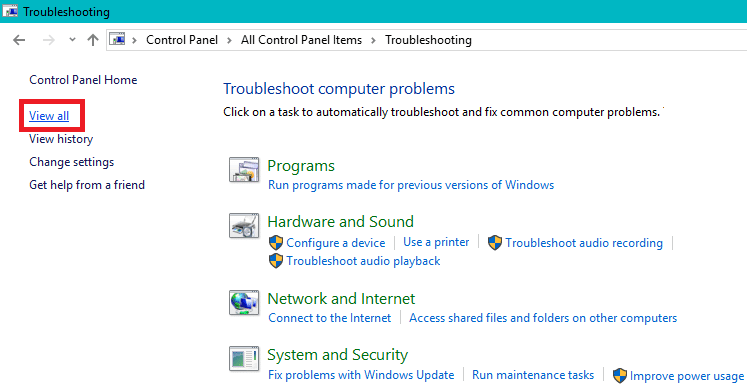Select the Control Panel breadcrumb

(x=182, y=40)
